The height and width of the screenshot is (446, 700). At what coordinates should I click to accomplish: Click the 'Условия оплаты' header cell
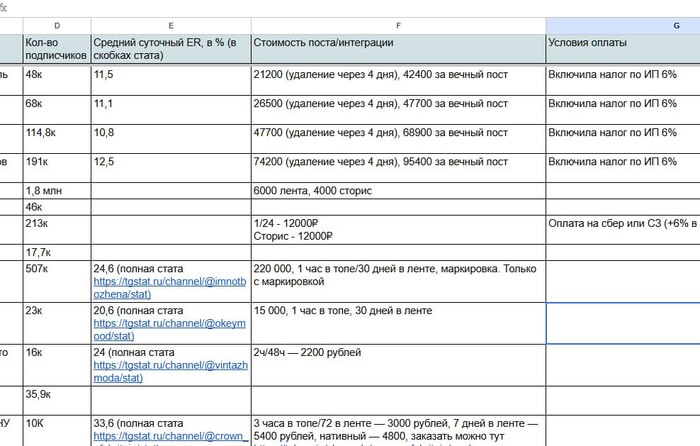(623, 49)
